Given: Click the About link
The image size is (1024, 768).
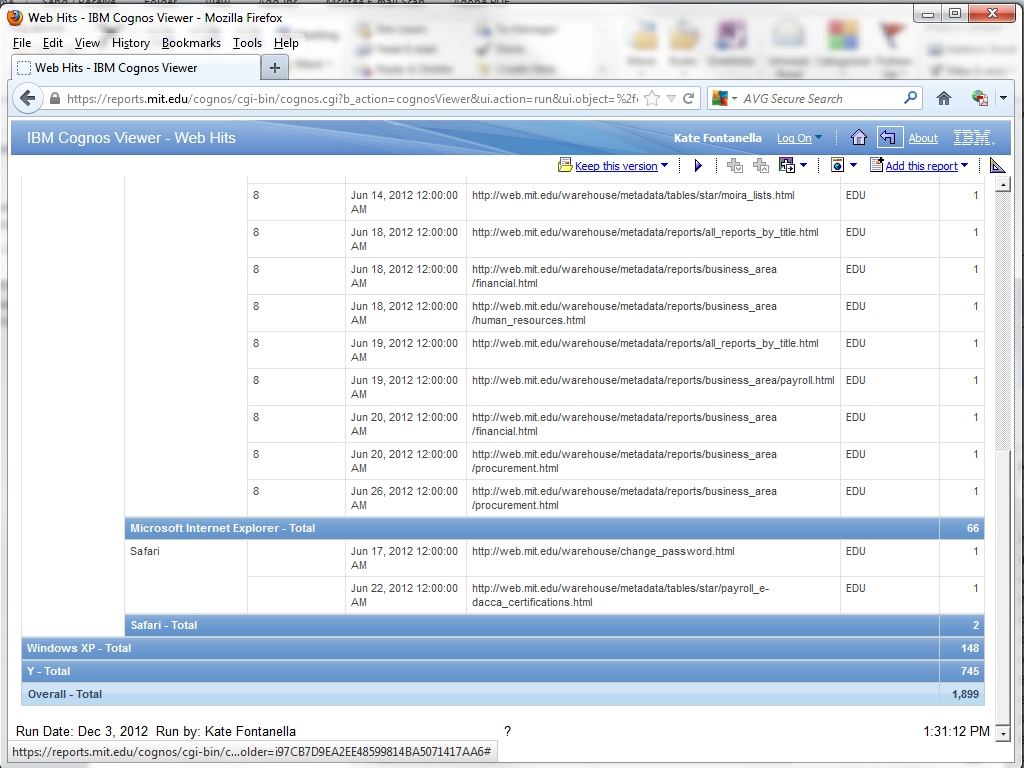Looking at the screenshot, I should click(922, 138).
